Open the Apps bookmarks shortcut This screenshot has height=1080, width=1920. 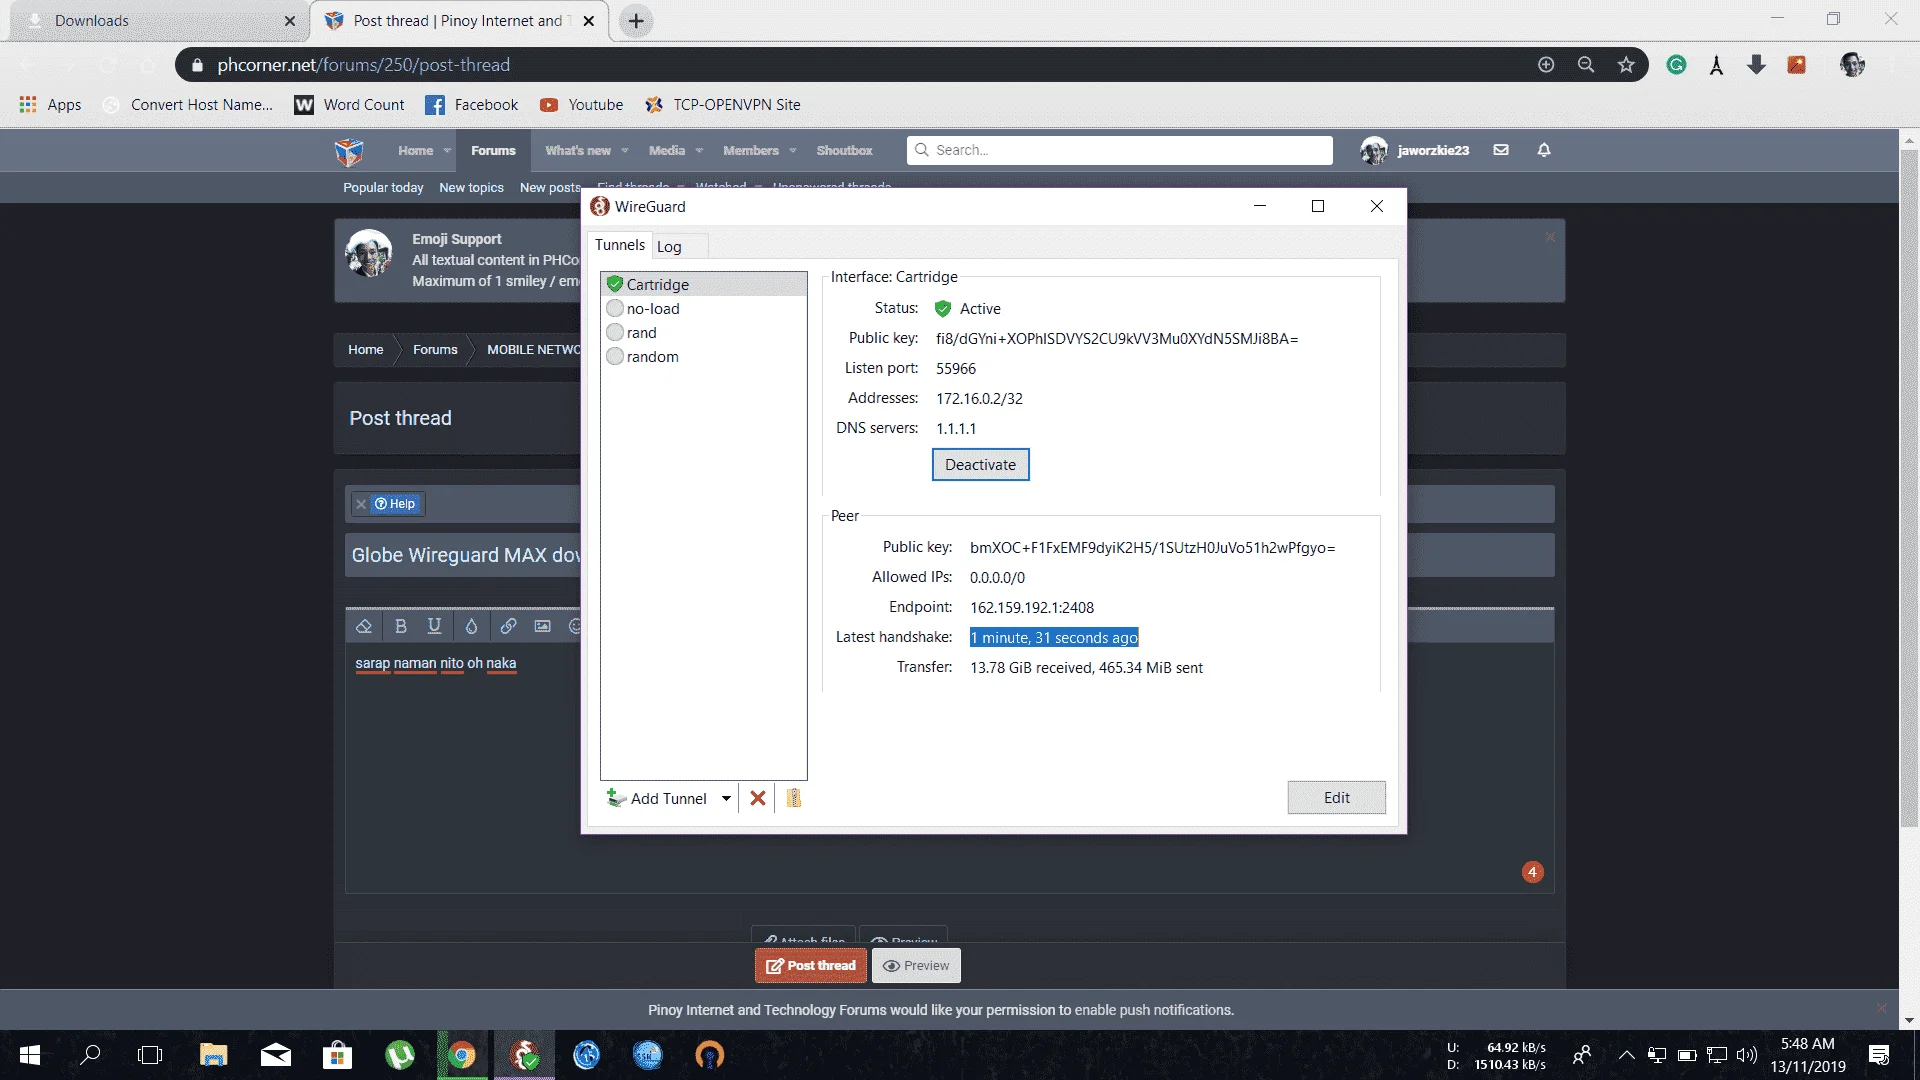[x=50, y=105]
